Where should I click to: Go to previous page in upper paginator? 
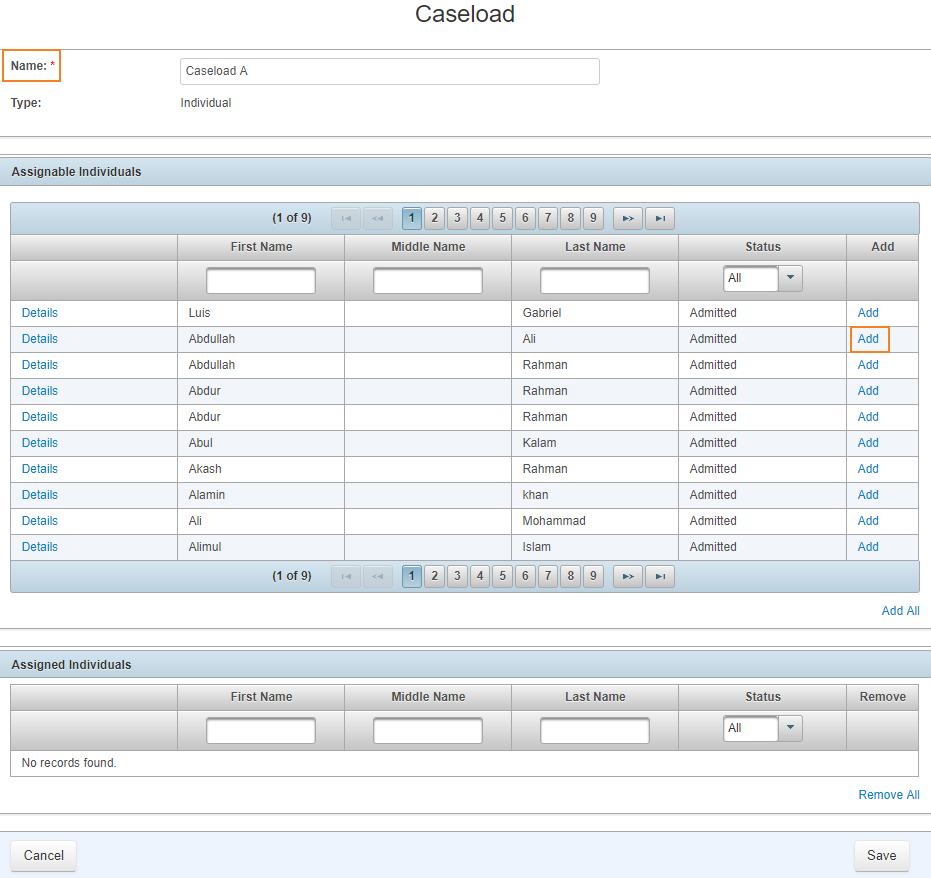coord(378,218)
